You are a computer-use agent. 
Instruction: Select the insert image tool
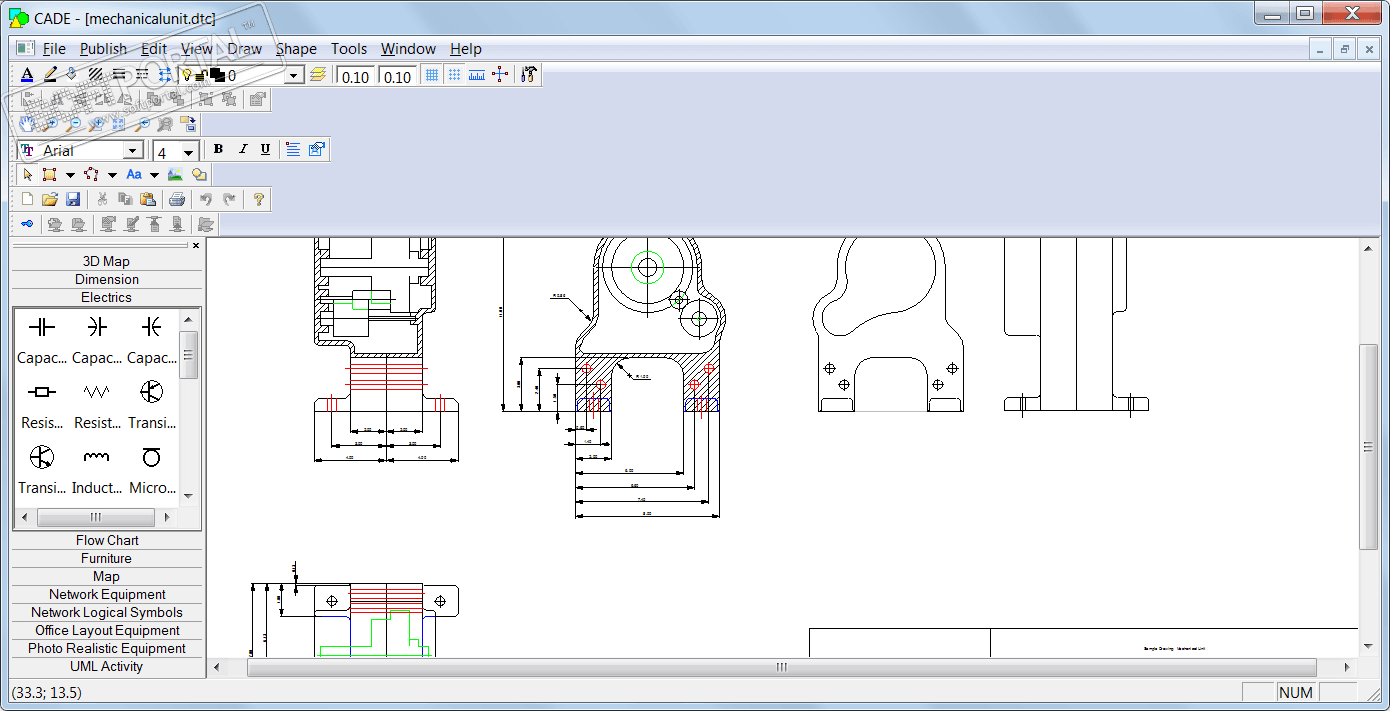[175, 174]
